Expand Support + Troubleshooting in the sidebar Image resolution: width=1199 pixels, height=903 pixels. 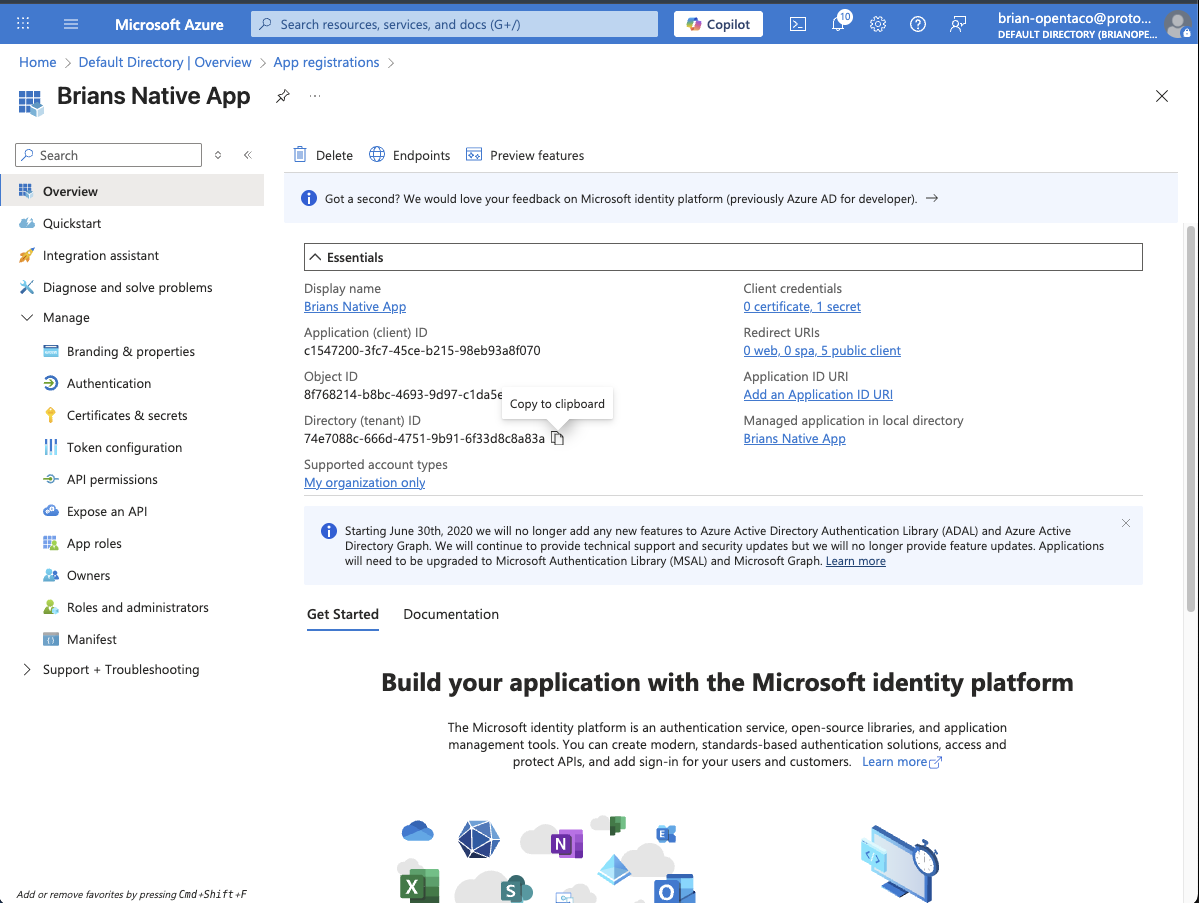pos(26,669)
